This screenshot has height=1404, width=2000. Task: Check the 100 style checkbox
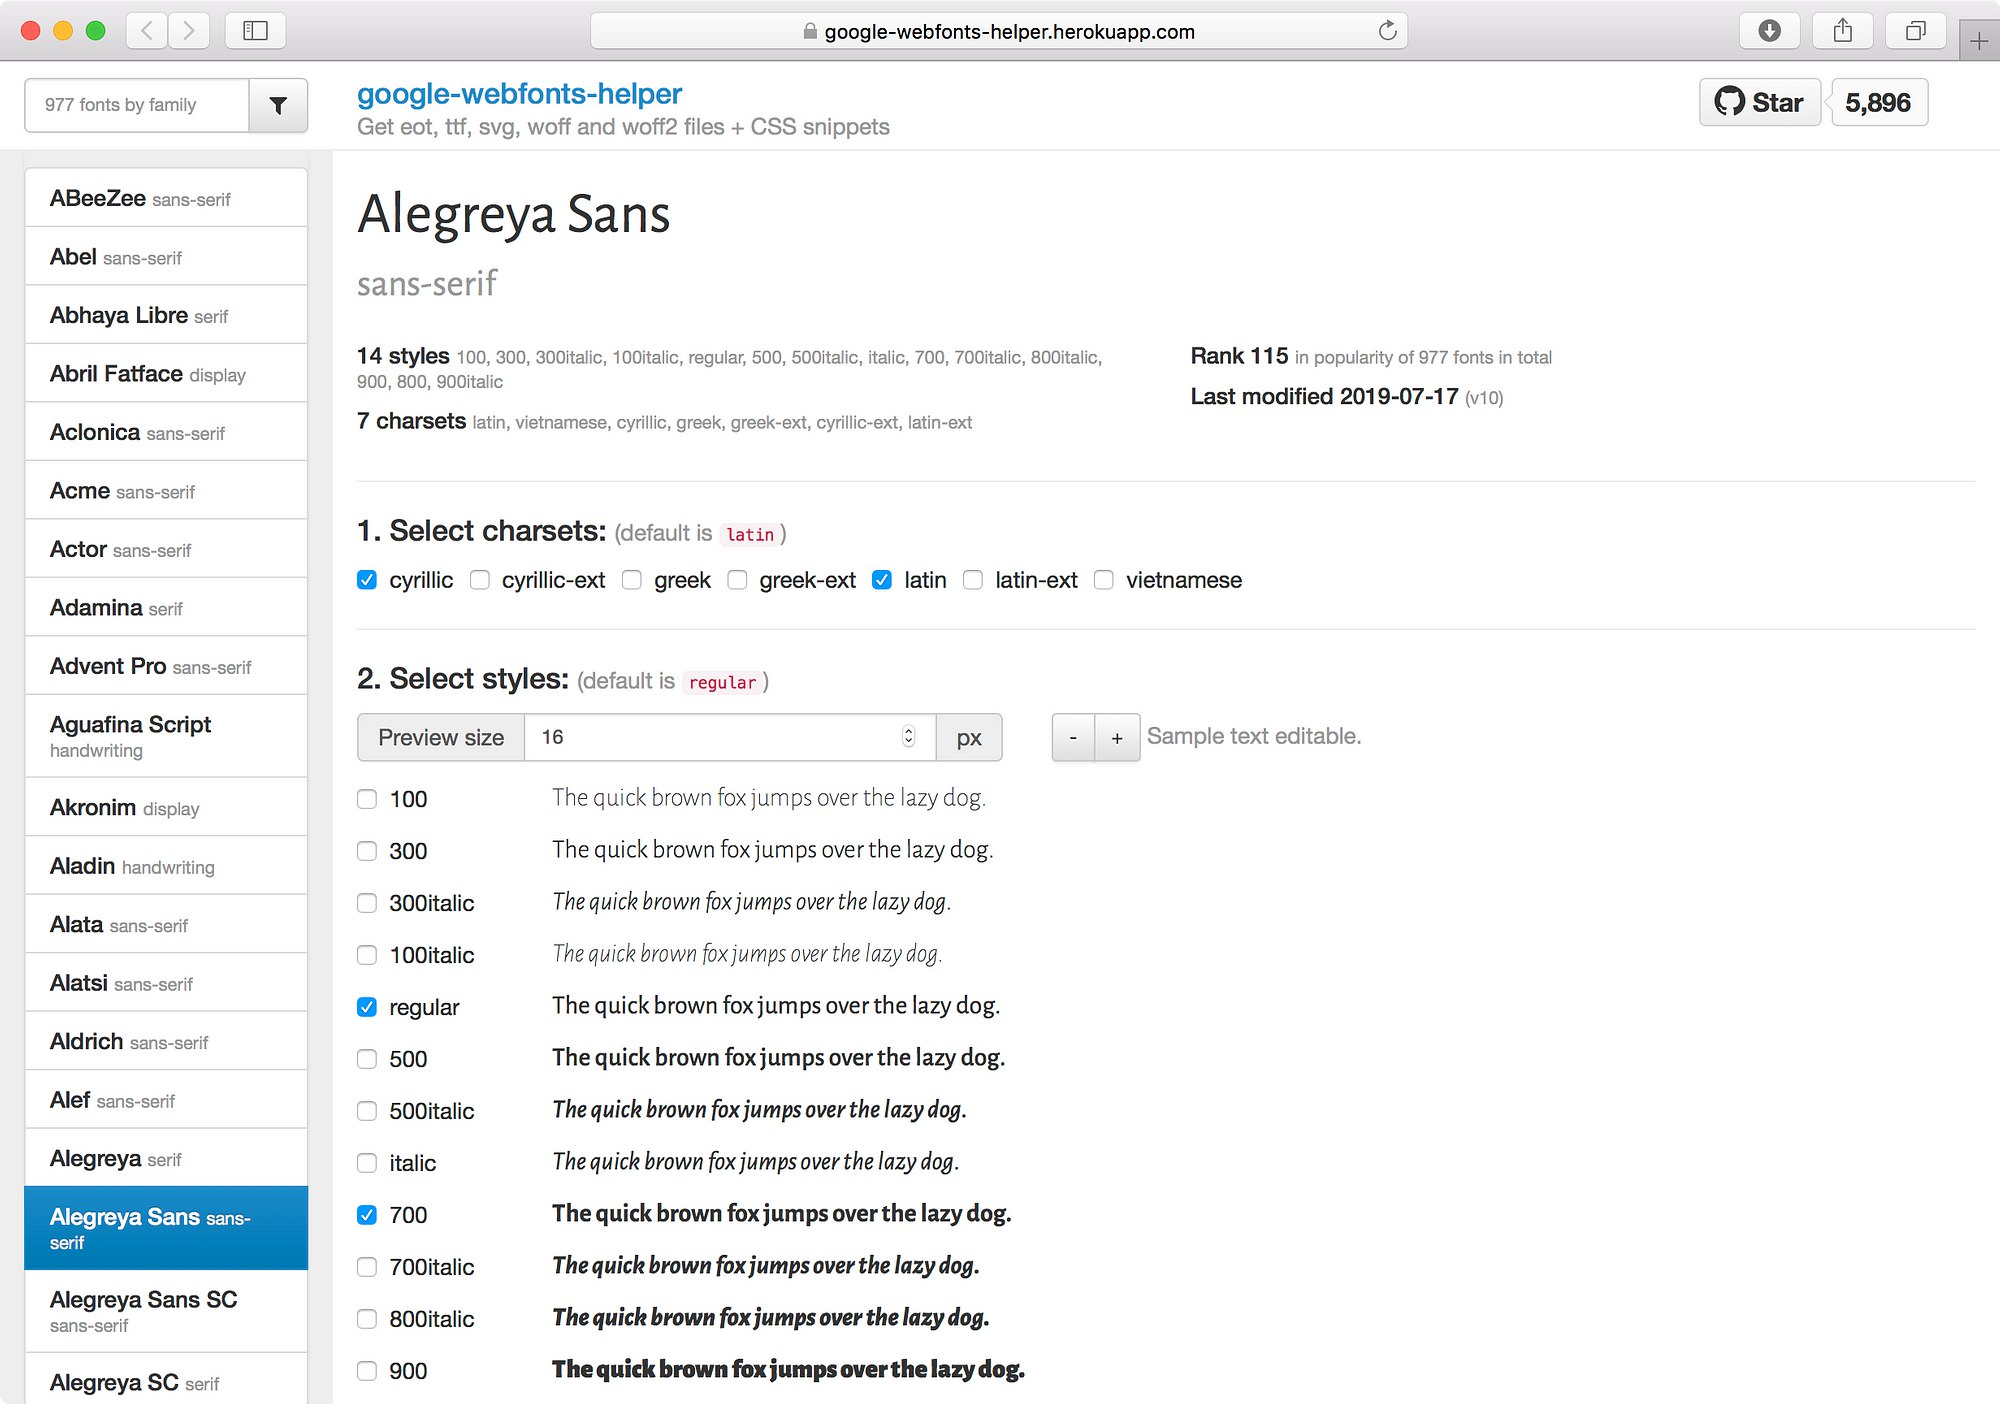(x=367, y=799)
